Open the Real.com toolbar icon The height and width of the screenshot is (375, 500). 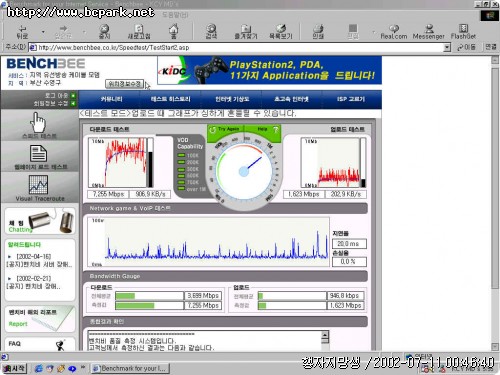click(x=394, y=28)
